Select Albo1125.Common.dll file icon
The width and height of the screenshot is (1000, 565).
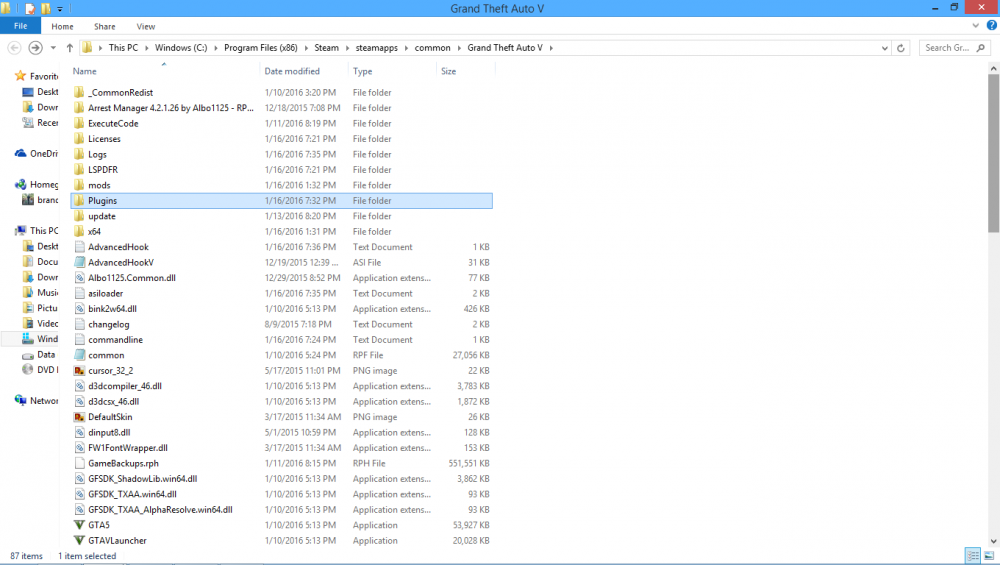[79, 278]
